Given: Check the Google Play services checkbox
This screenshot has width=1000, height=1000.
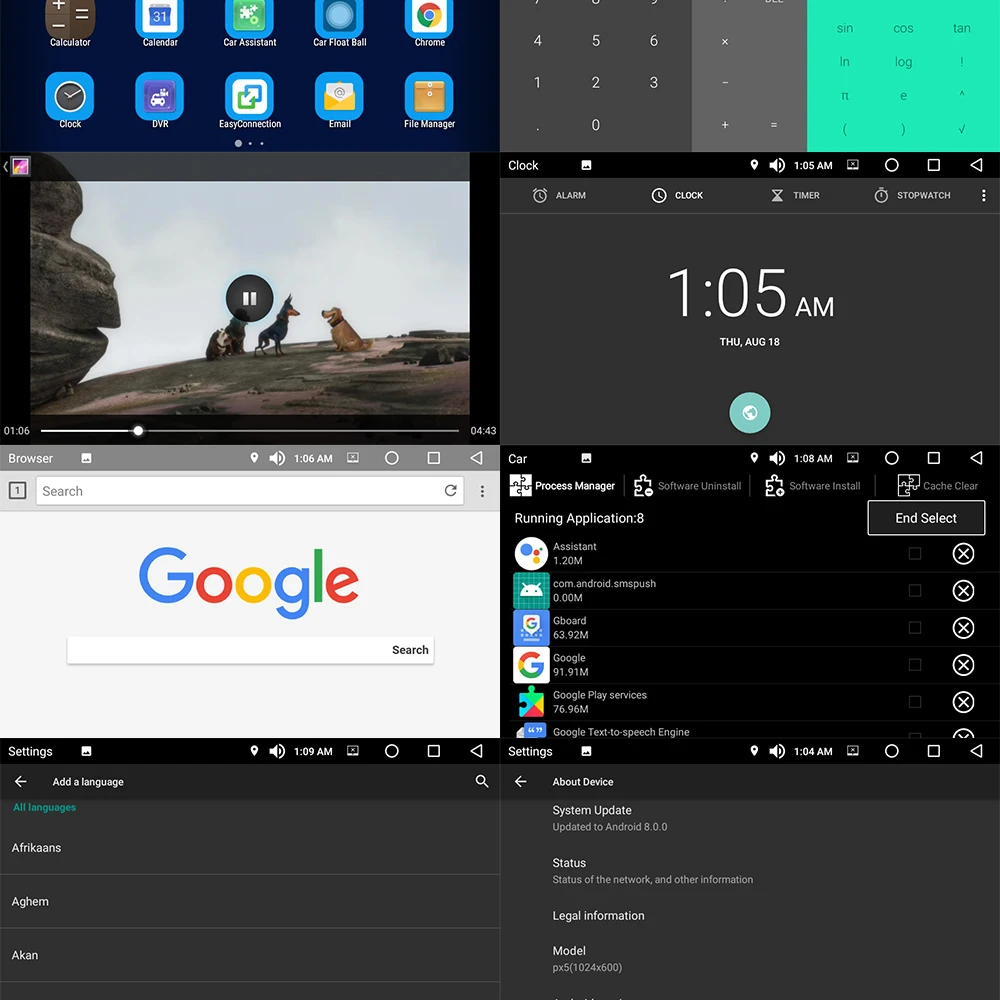Looking at the screenshot, I should point(915,702).
